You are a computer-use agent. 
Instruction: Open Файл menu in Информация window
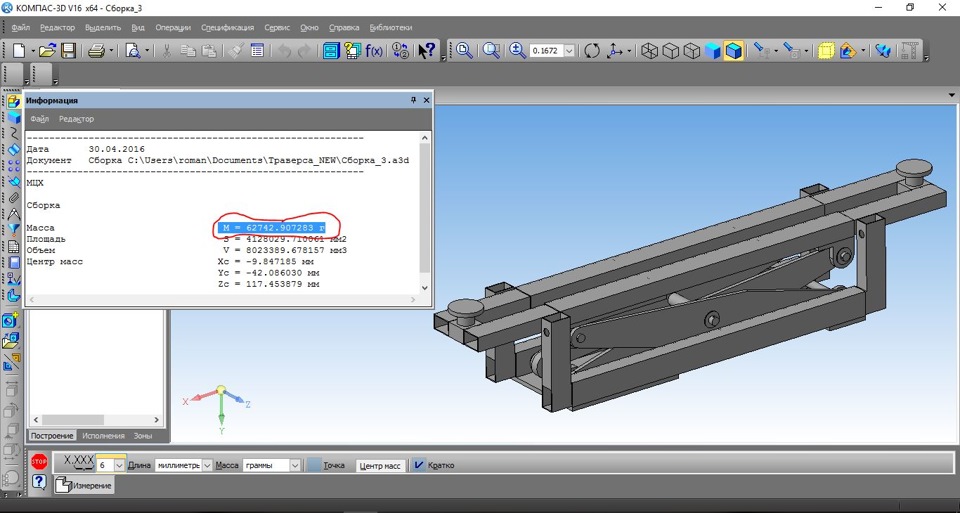pyautogui.click(x=39, y=119)
